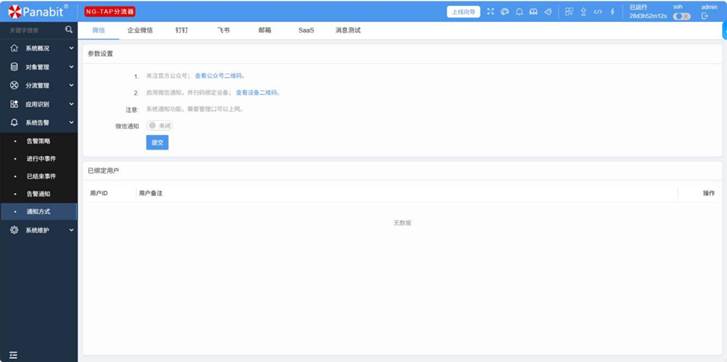Switch to the 企业微信 tab
727x362 pixels.
point(140,30)
